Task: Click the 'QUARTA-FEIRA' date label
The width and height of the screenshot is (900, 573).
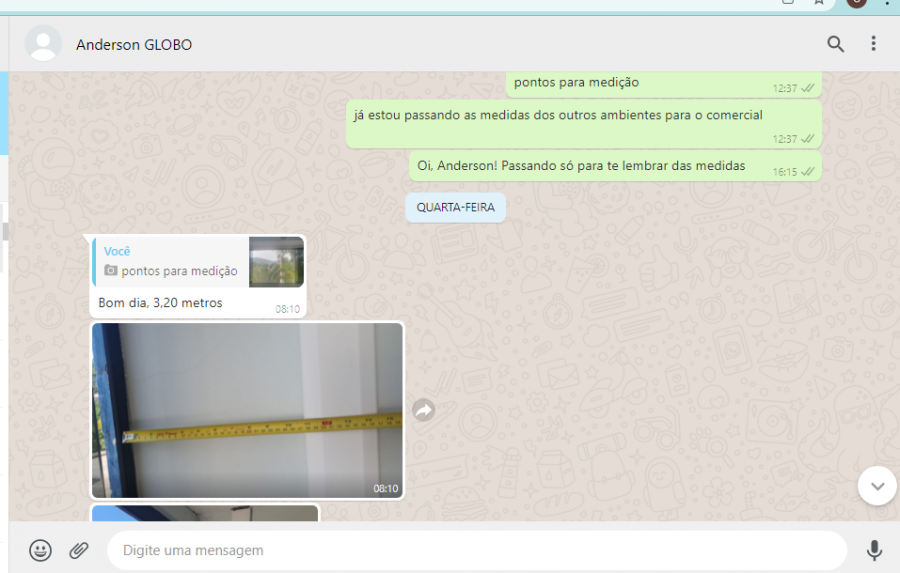Action: 455,207
